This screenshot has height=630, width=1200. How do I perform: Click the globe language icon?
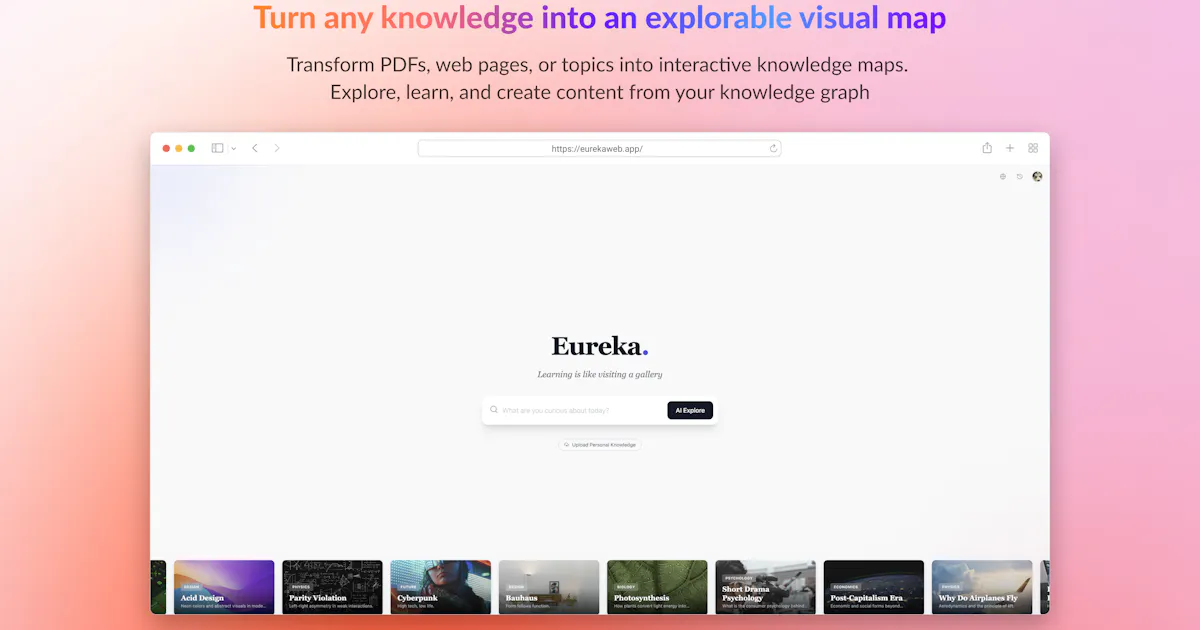pyautogui.click(x=1003, y=176)
